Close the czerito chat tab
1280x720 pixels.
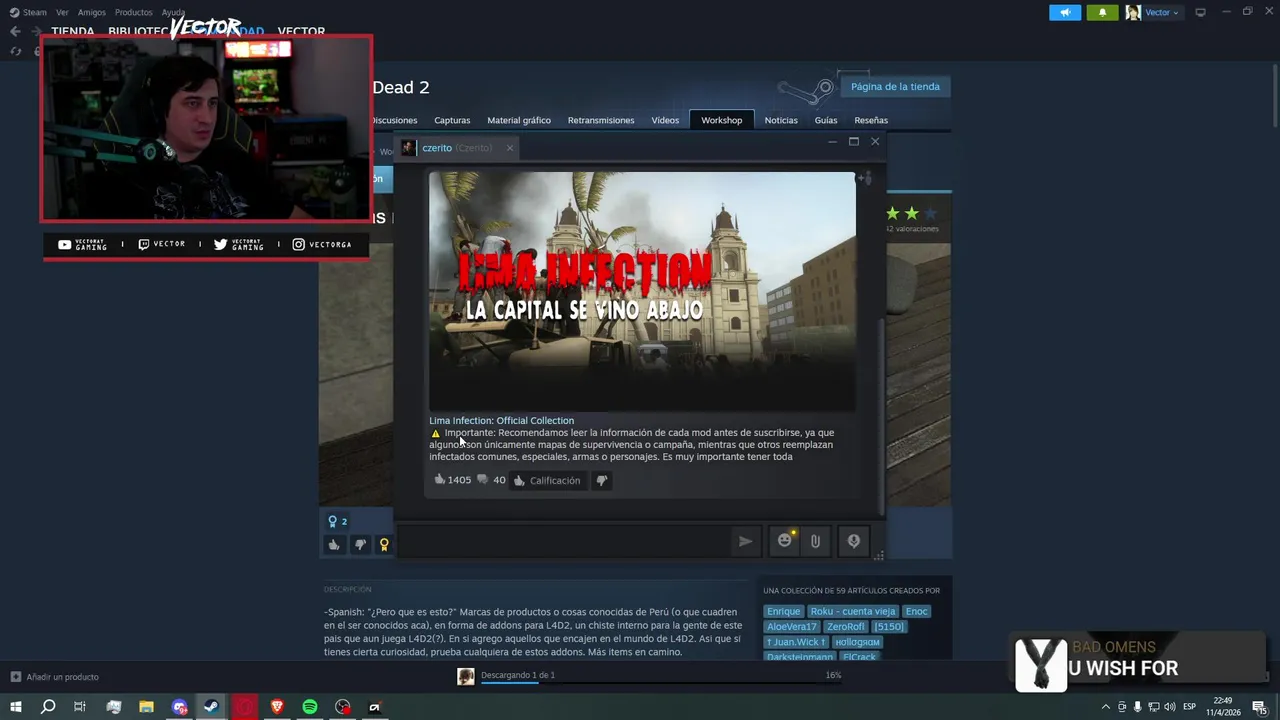(509, 148)
